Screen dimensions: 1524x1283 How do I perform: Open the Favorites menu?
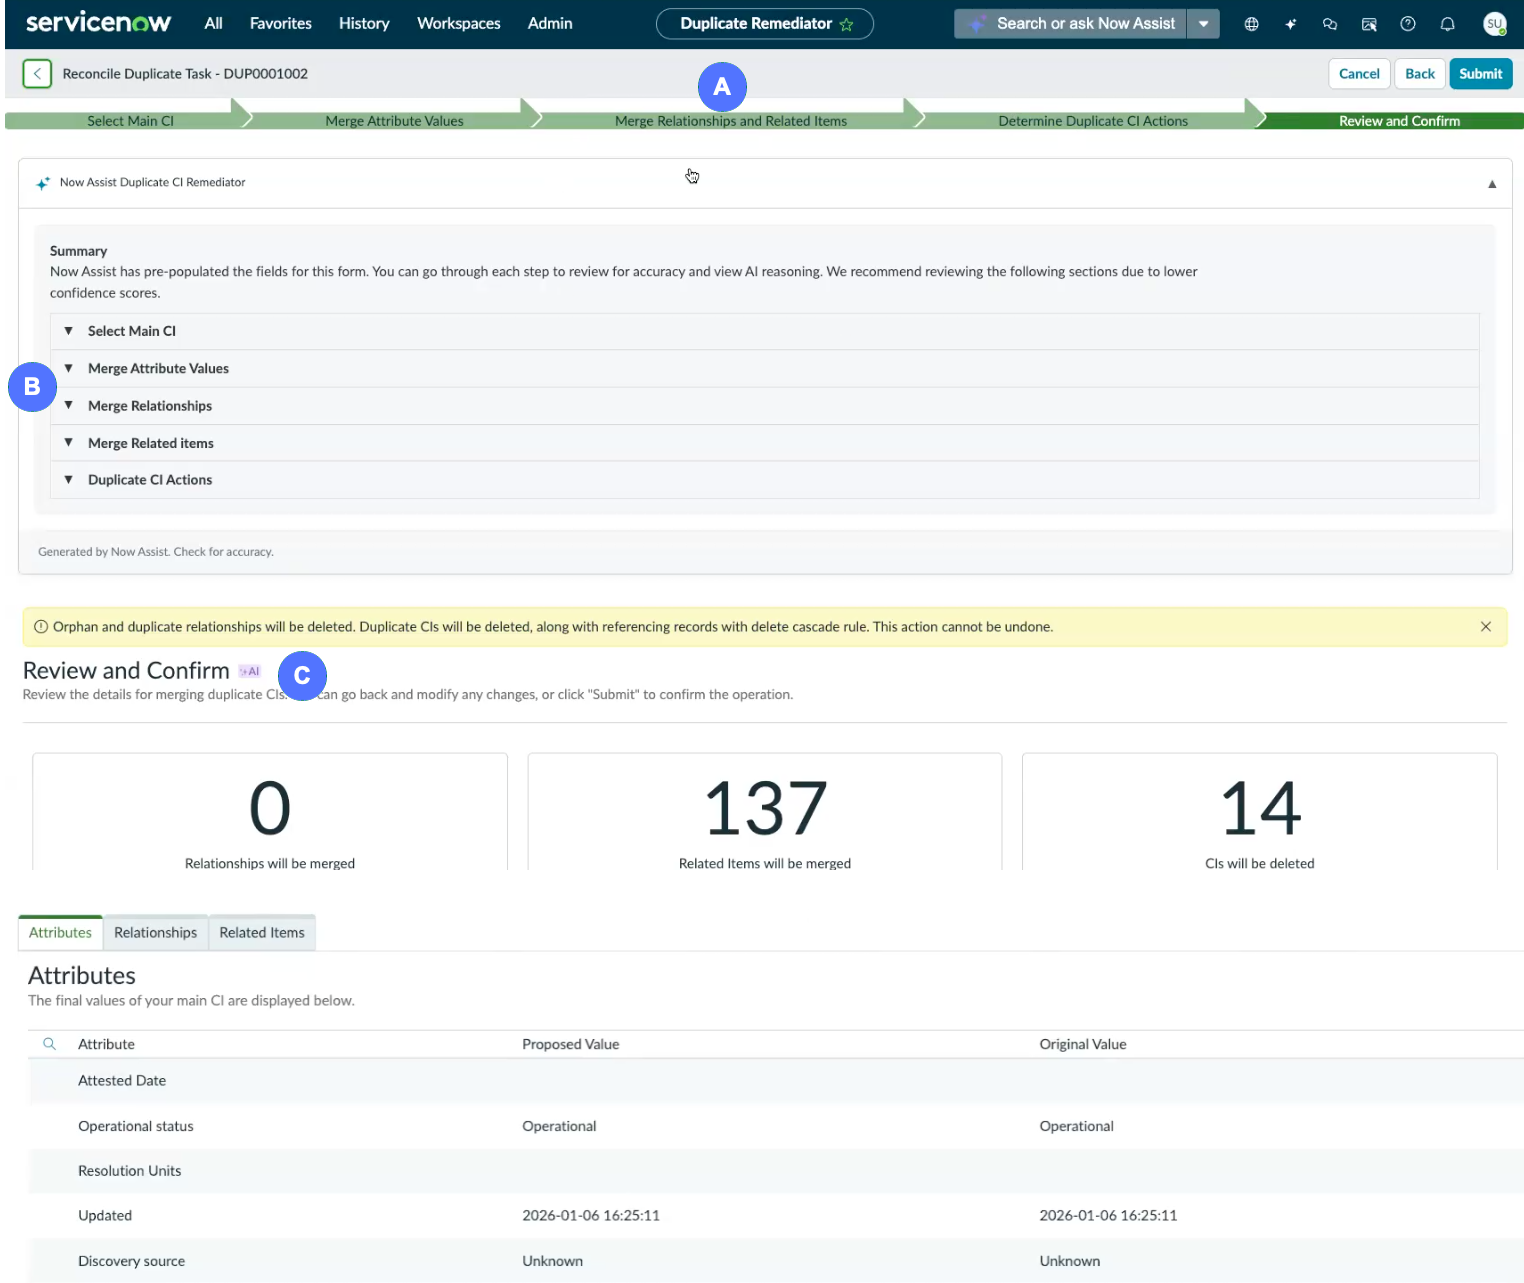pyautogui.click(x=281, y=23)
